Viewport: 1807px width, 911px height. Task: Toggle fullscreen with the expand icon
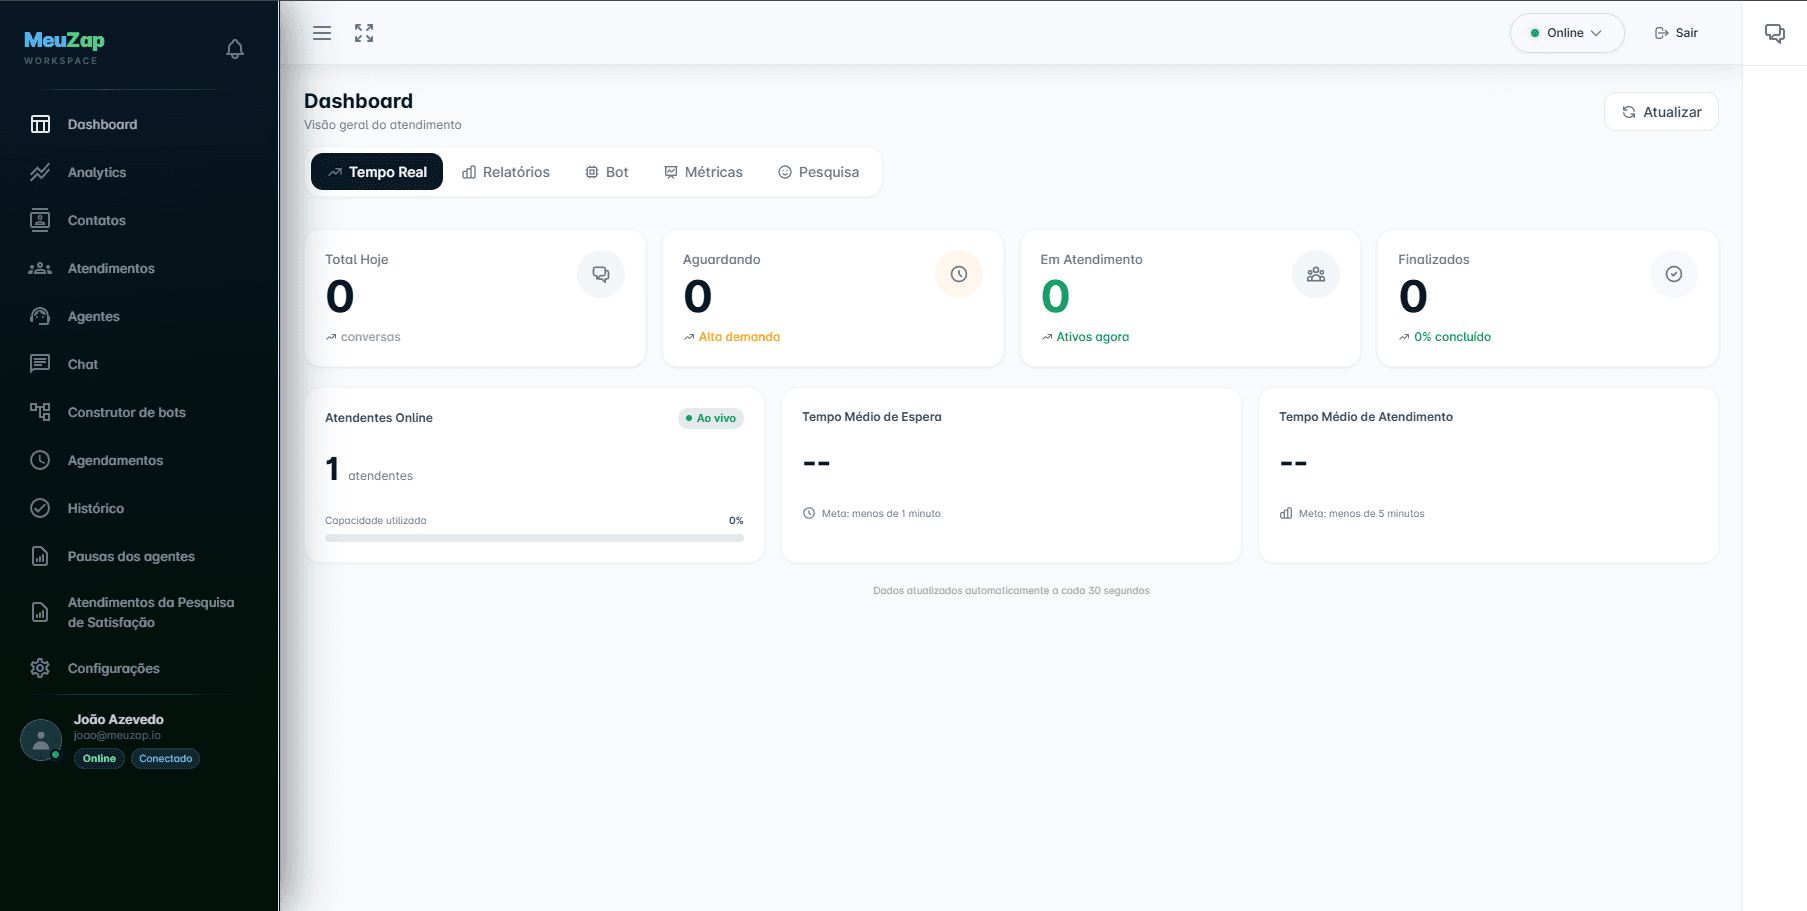point(364,32)
